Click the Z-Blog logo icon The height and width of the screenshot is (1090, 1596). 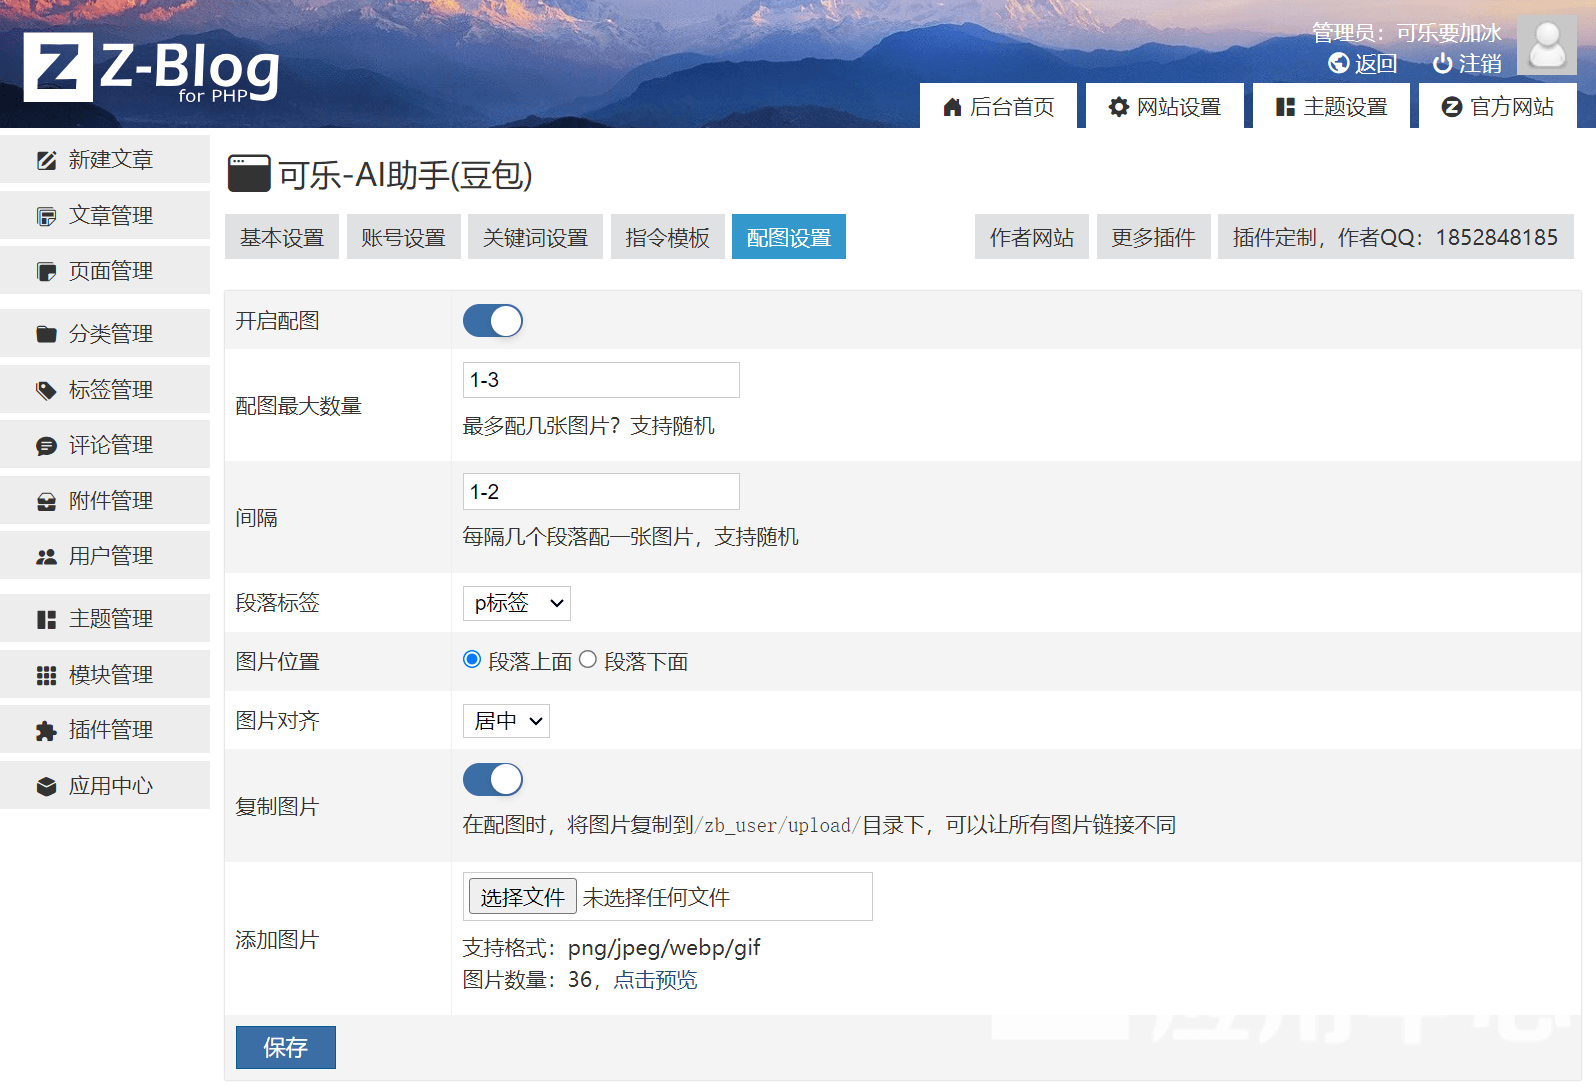(x=58, y=67)
